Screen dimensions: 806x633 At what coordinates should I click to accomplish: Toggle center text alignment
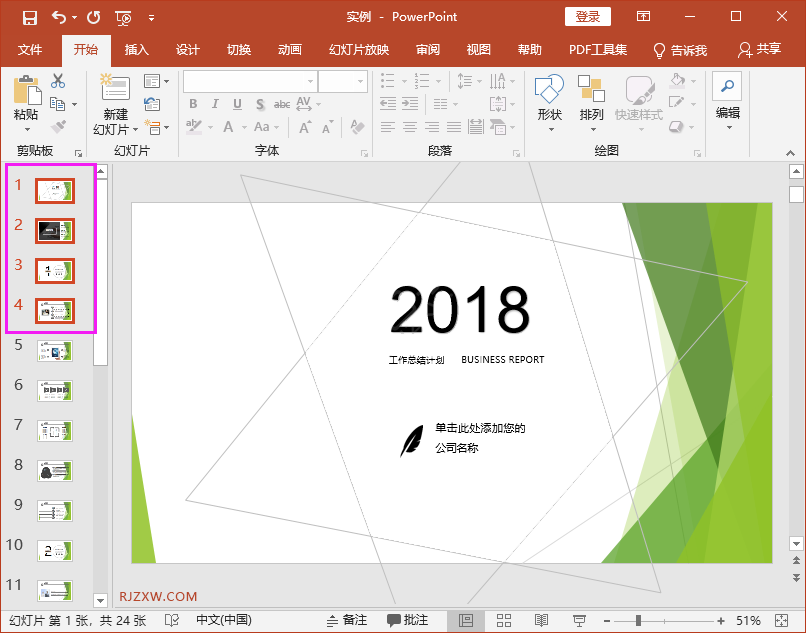(410, 126)
